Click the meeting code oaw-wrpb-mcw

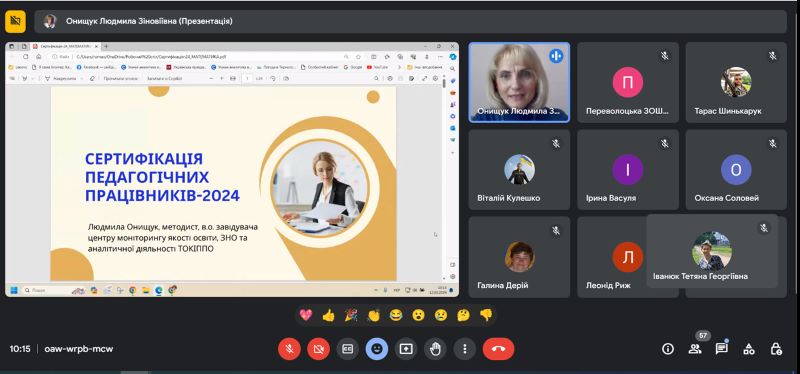[79, 349]
